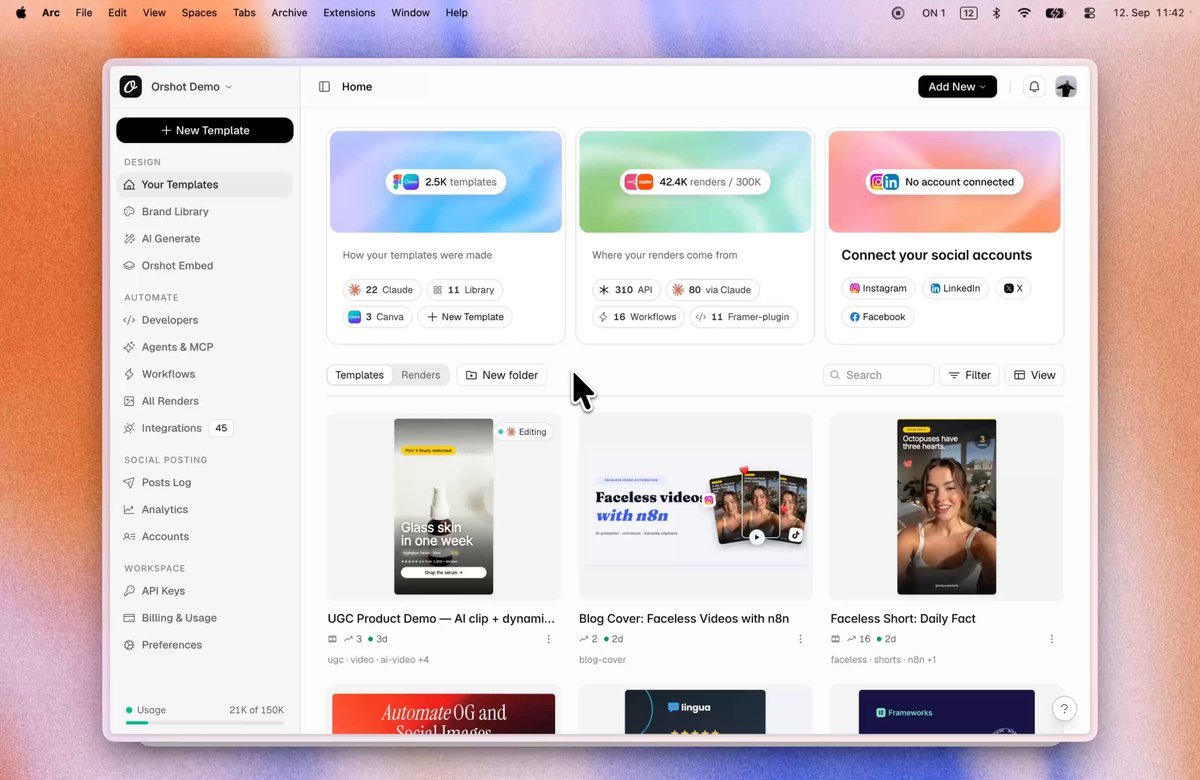Open the Add New dropdown
This screenshot has width=1200, height=780.
click(957, 87)
